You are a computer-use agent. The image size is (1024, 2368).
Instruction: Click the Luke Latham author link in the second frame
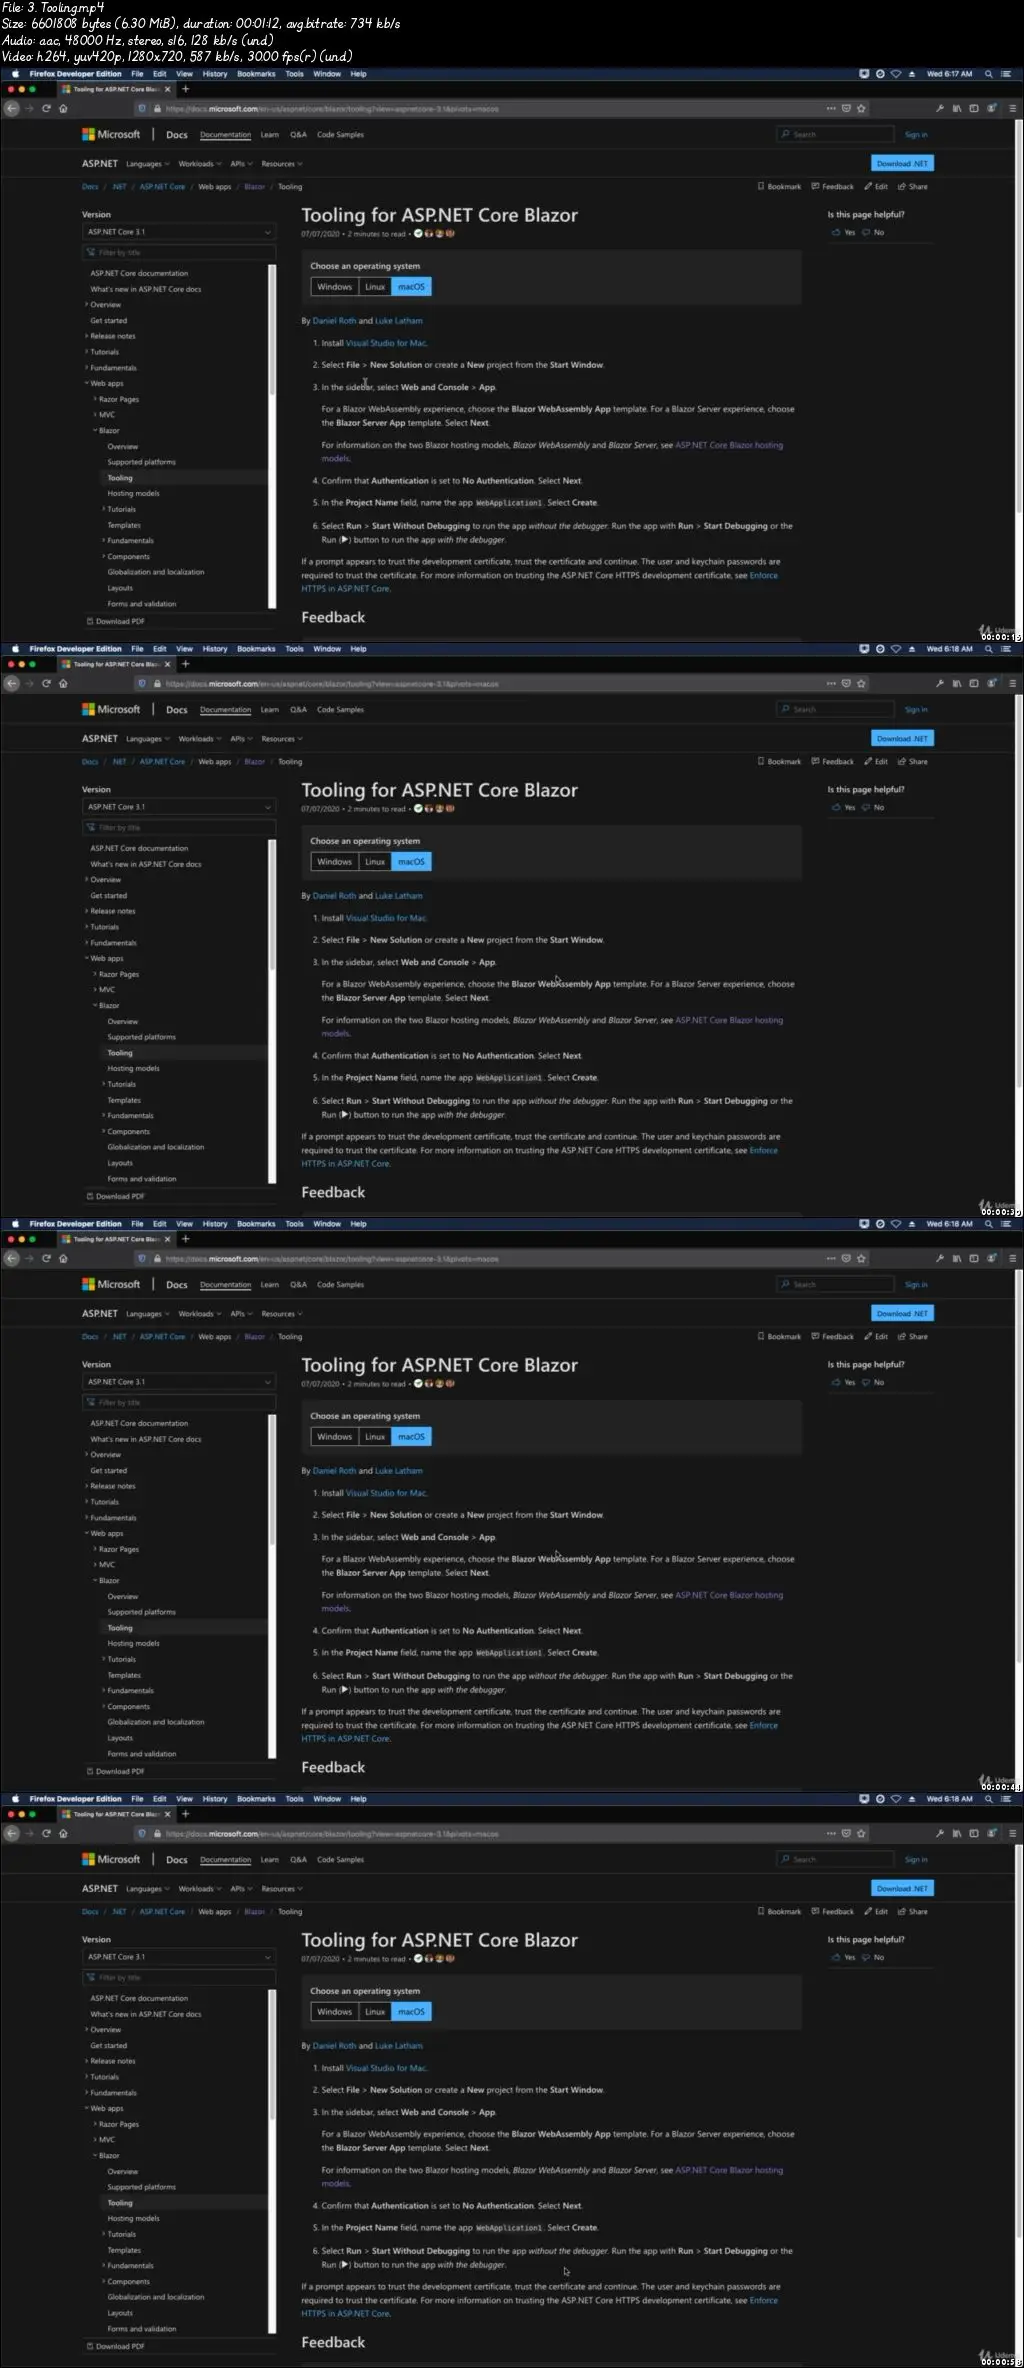pos(399,896)
